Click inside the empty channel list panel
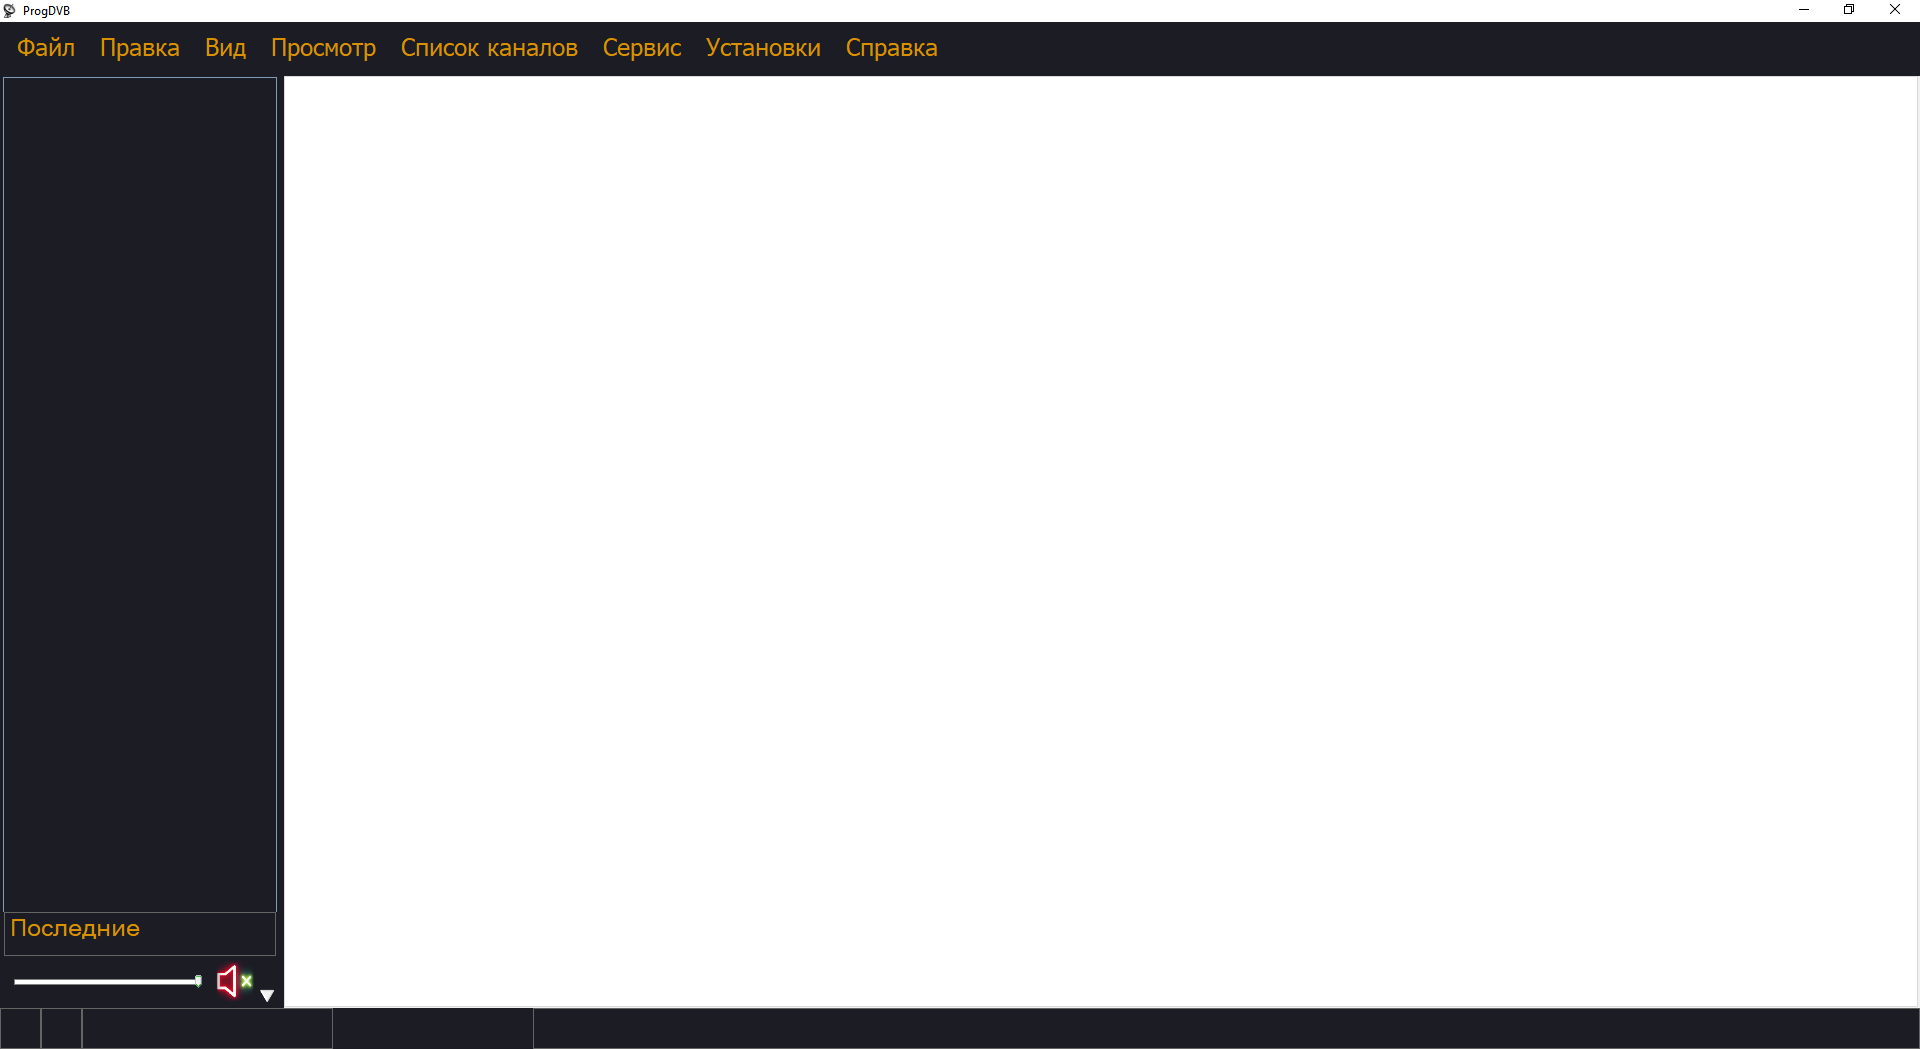Viewport: 1920px width, 1049px height. [140, 490]
